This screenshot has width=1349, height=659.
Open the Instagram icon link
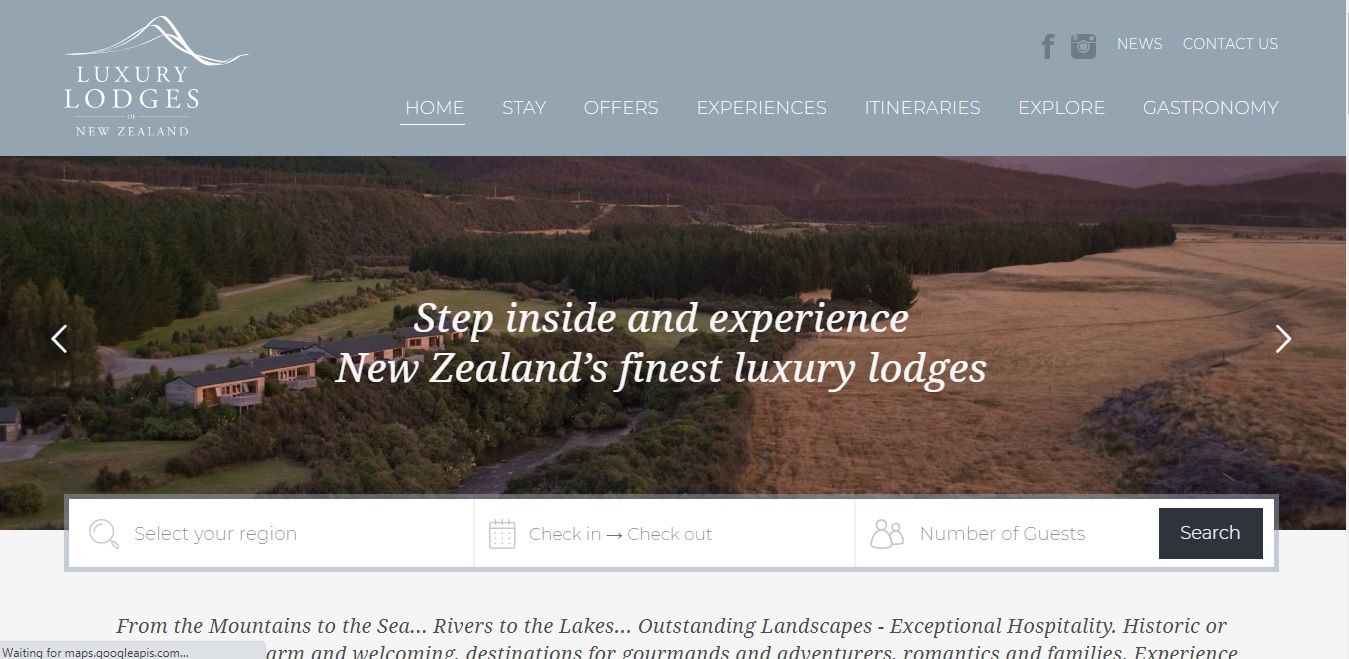[x=1083, y=46]
